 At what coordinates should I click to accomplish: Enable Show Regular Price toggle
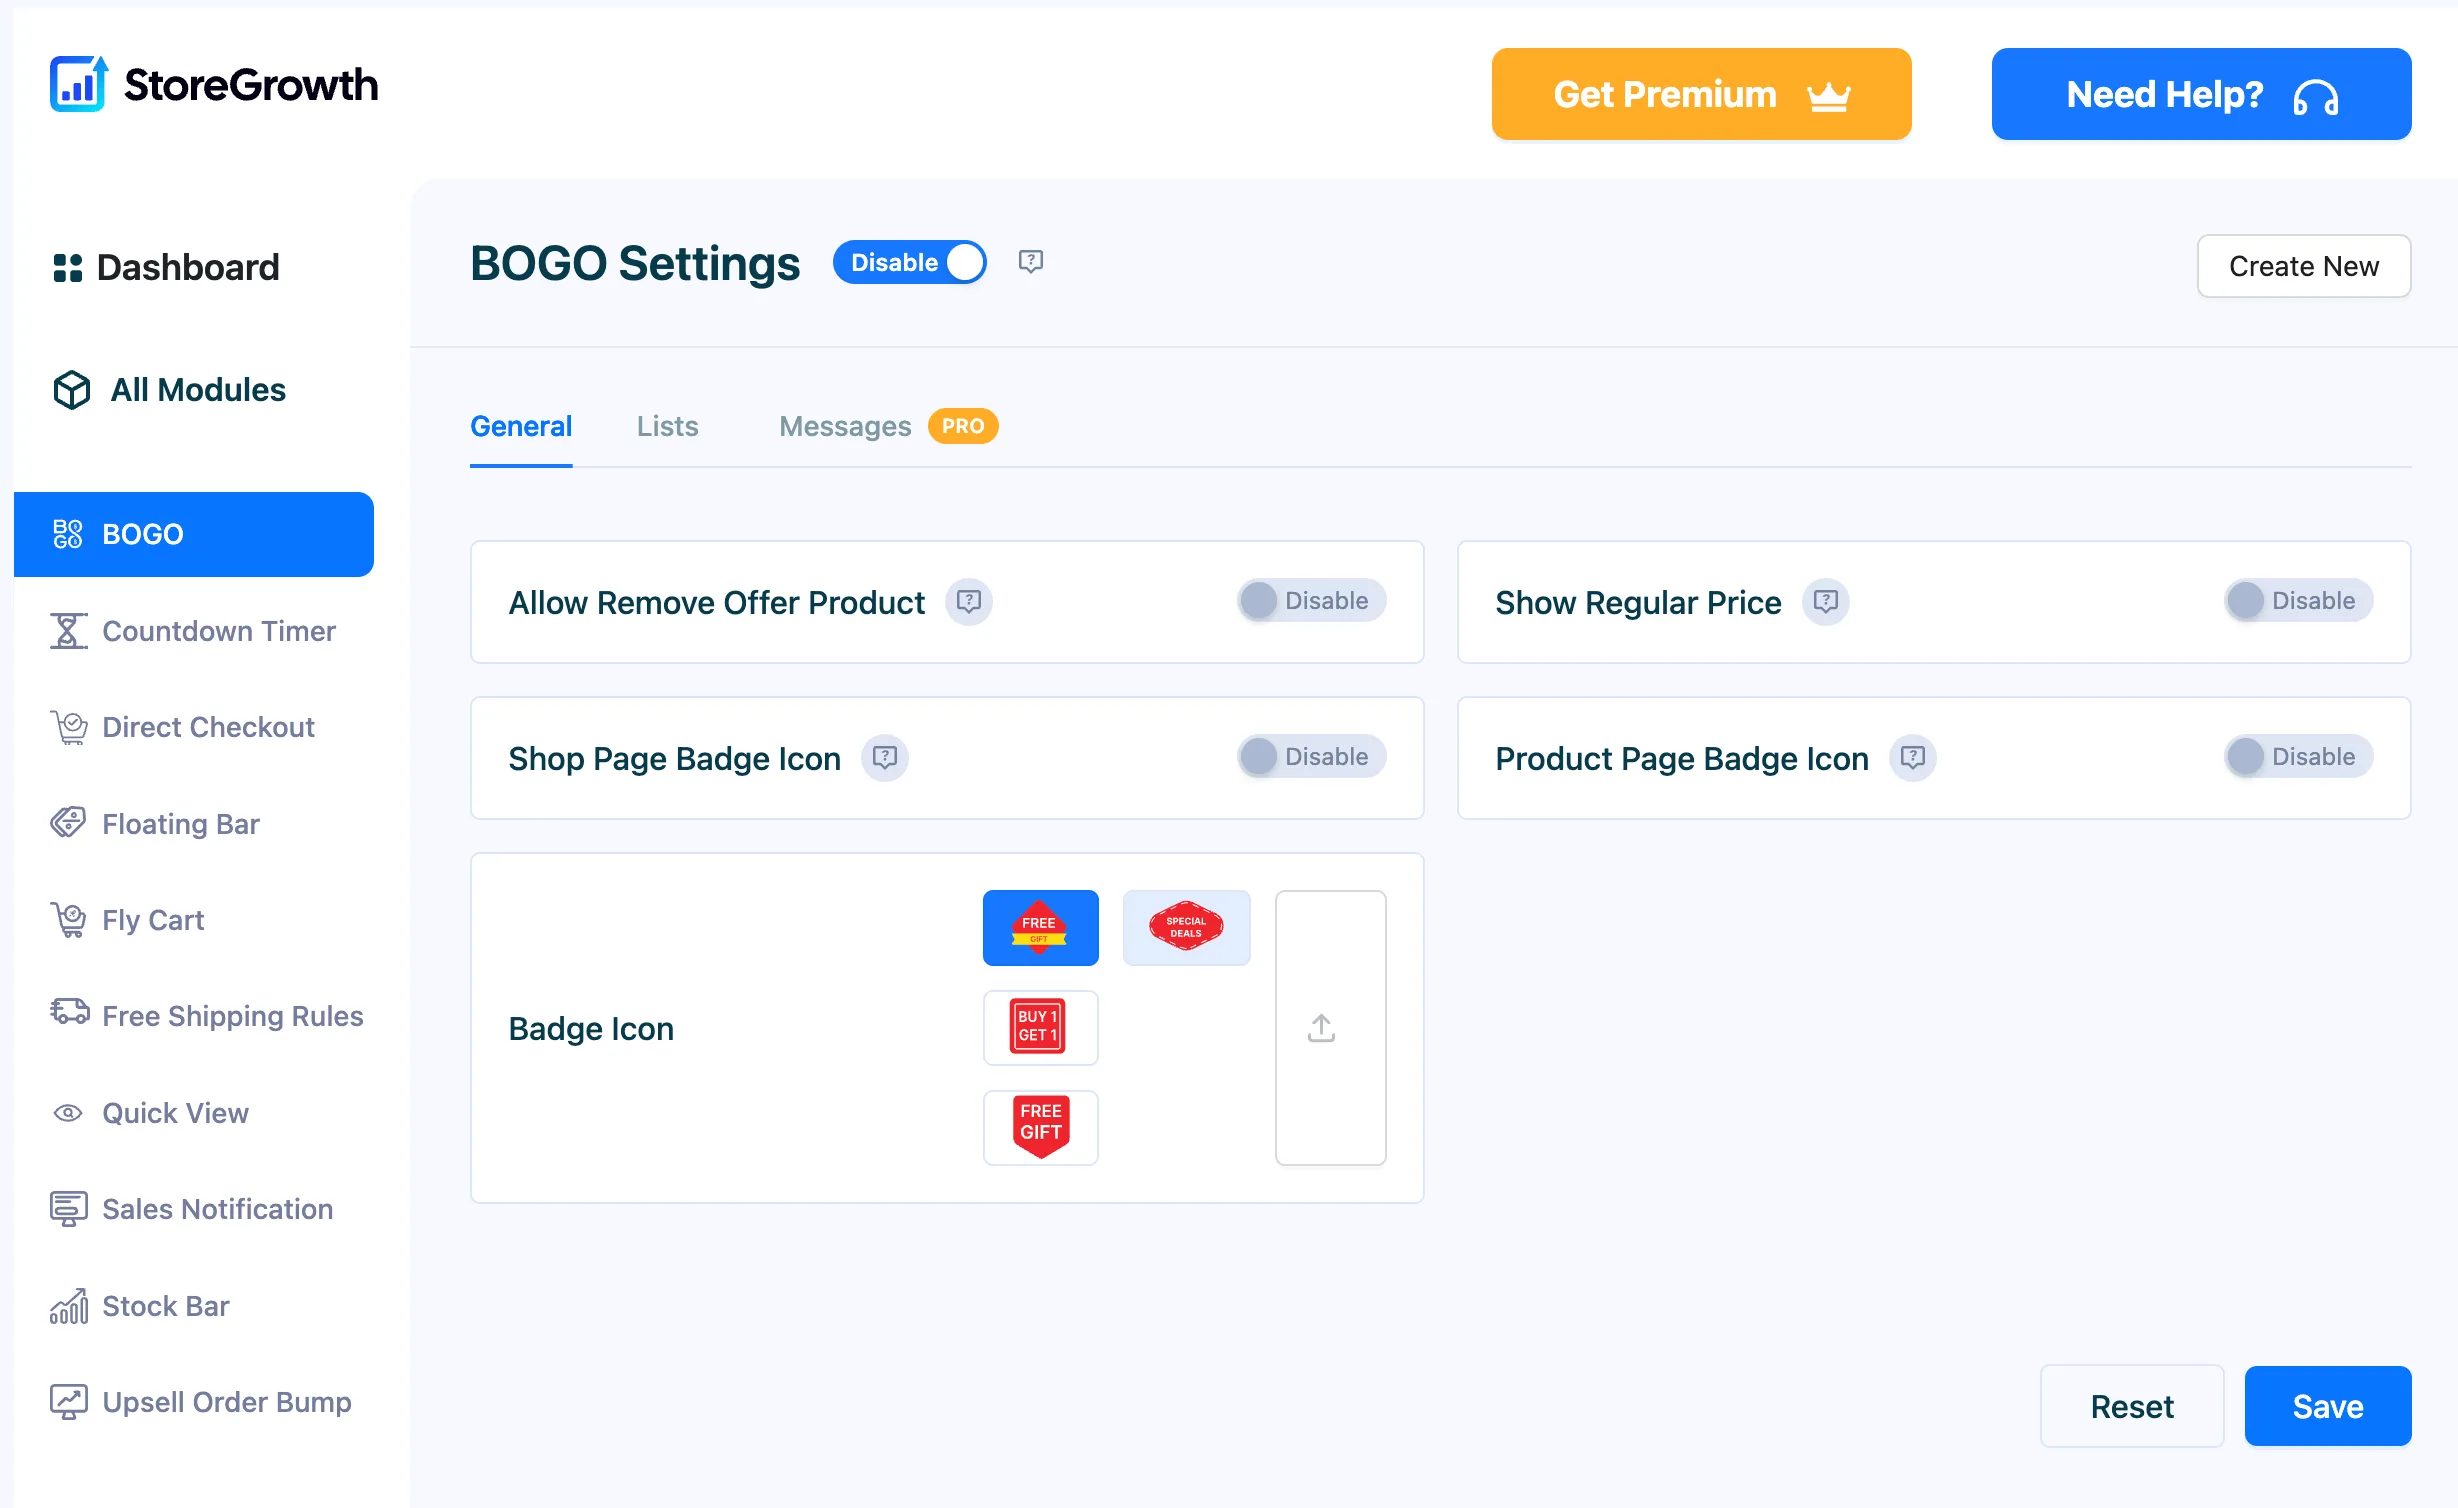pos(2298,601)
